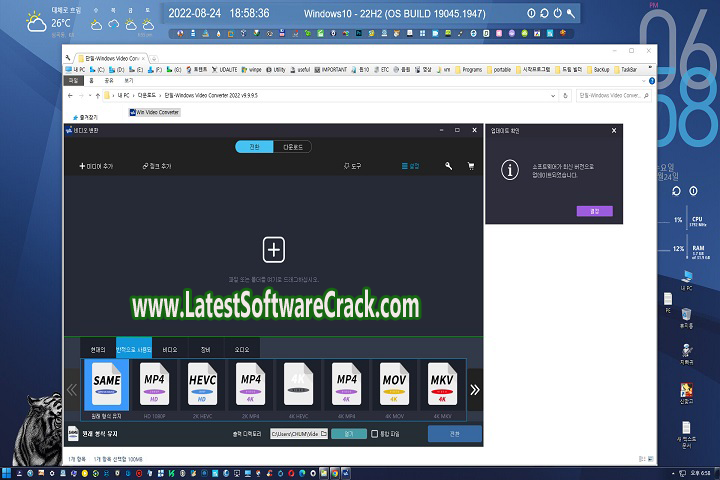Open the View ribbon tab in Explorer
Image resolution: width=720 pixels, height=480 pixels.
(129, 80)
